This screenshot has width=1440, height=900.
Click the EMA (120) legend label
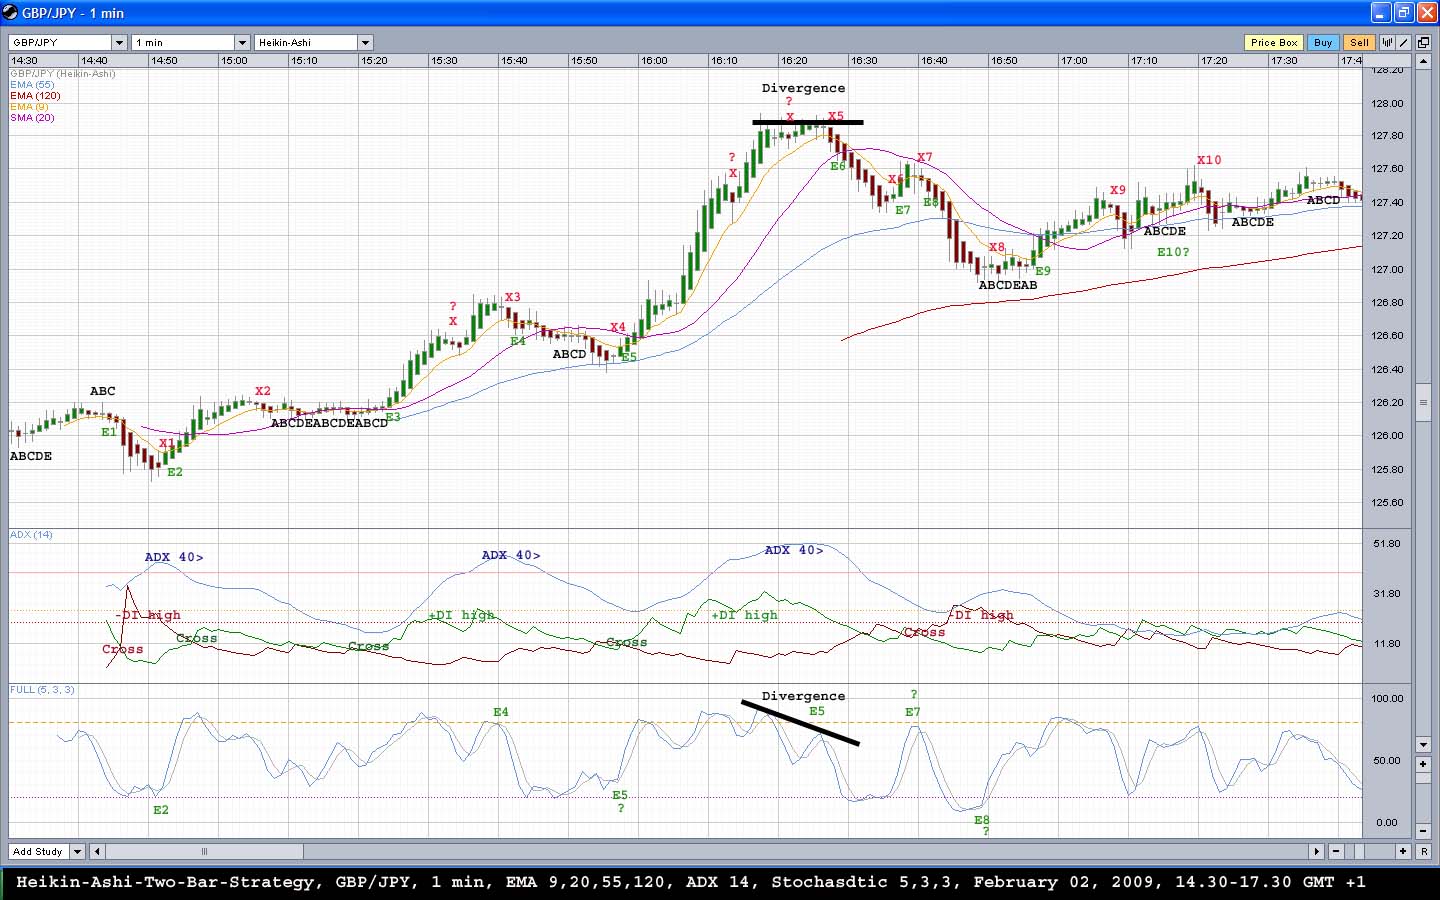coord(35,96)
